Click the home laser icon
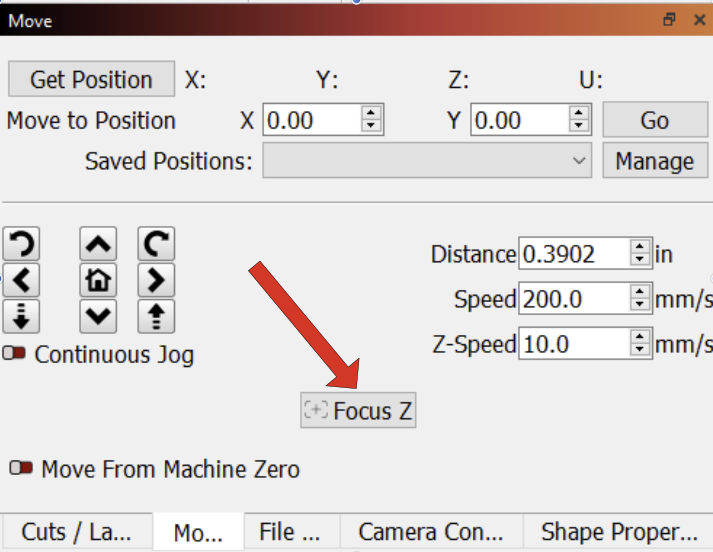The width and height of the screenshot is (713, 552). pyautogui.click(x=98, y=279)
